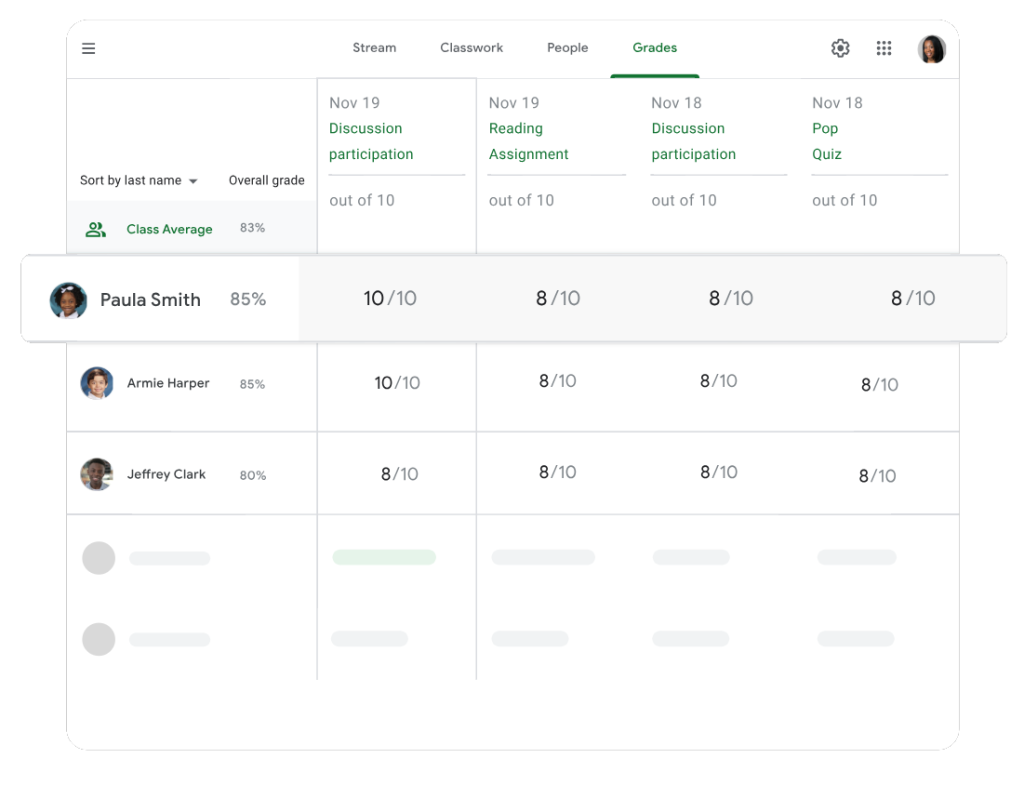The image size is (1024, 785).
Task: Edit Jeffrey Clark's first Discussion participation grade
Action: (x=399, y=475)
